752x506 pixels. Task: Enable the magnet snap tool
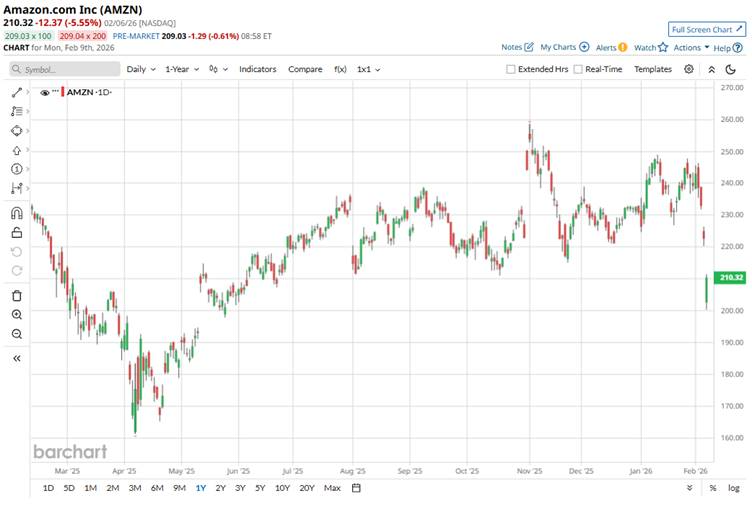[17, 212]
